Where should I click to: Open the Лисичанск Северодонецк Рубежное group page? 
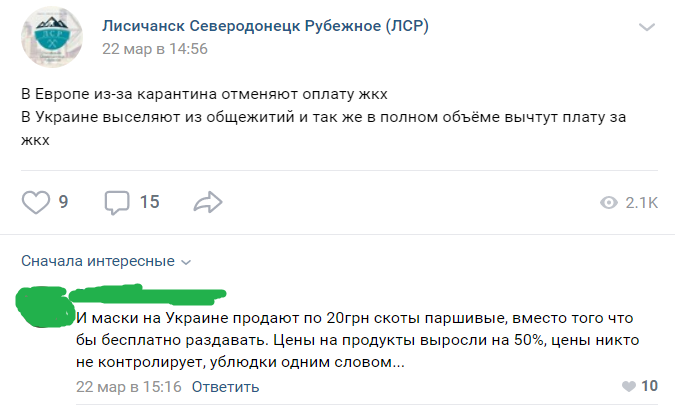[265, 26]
